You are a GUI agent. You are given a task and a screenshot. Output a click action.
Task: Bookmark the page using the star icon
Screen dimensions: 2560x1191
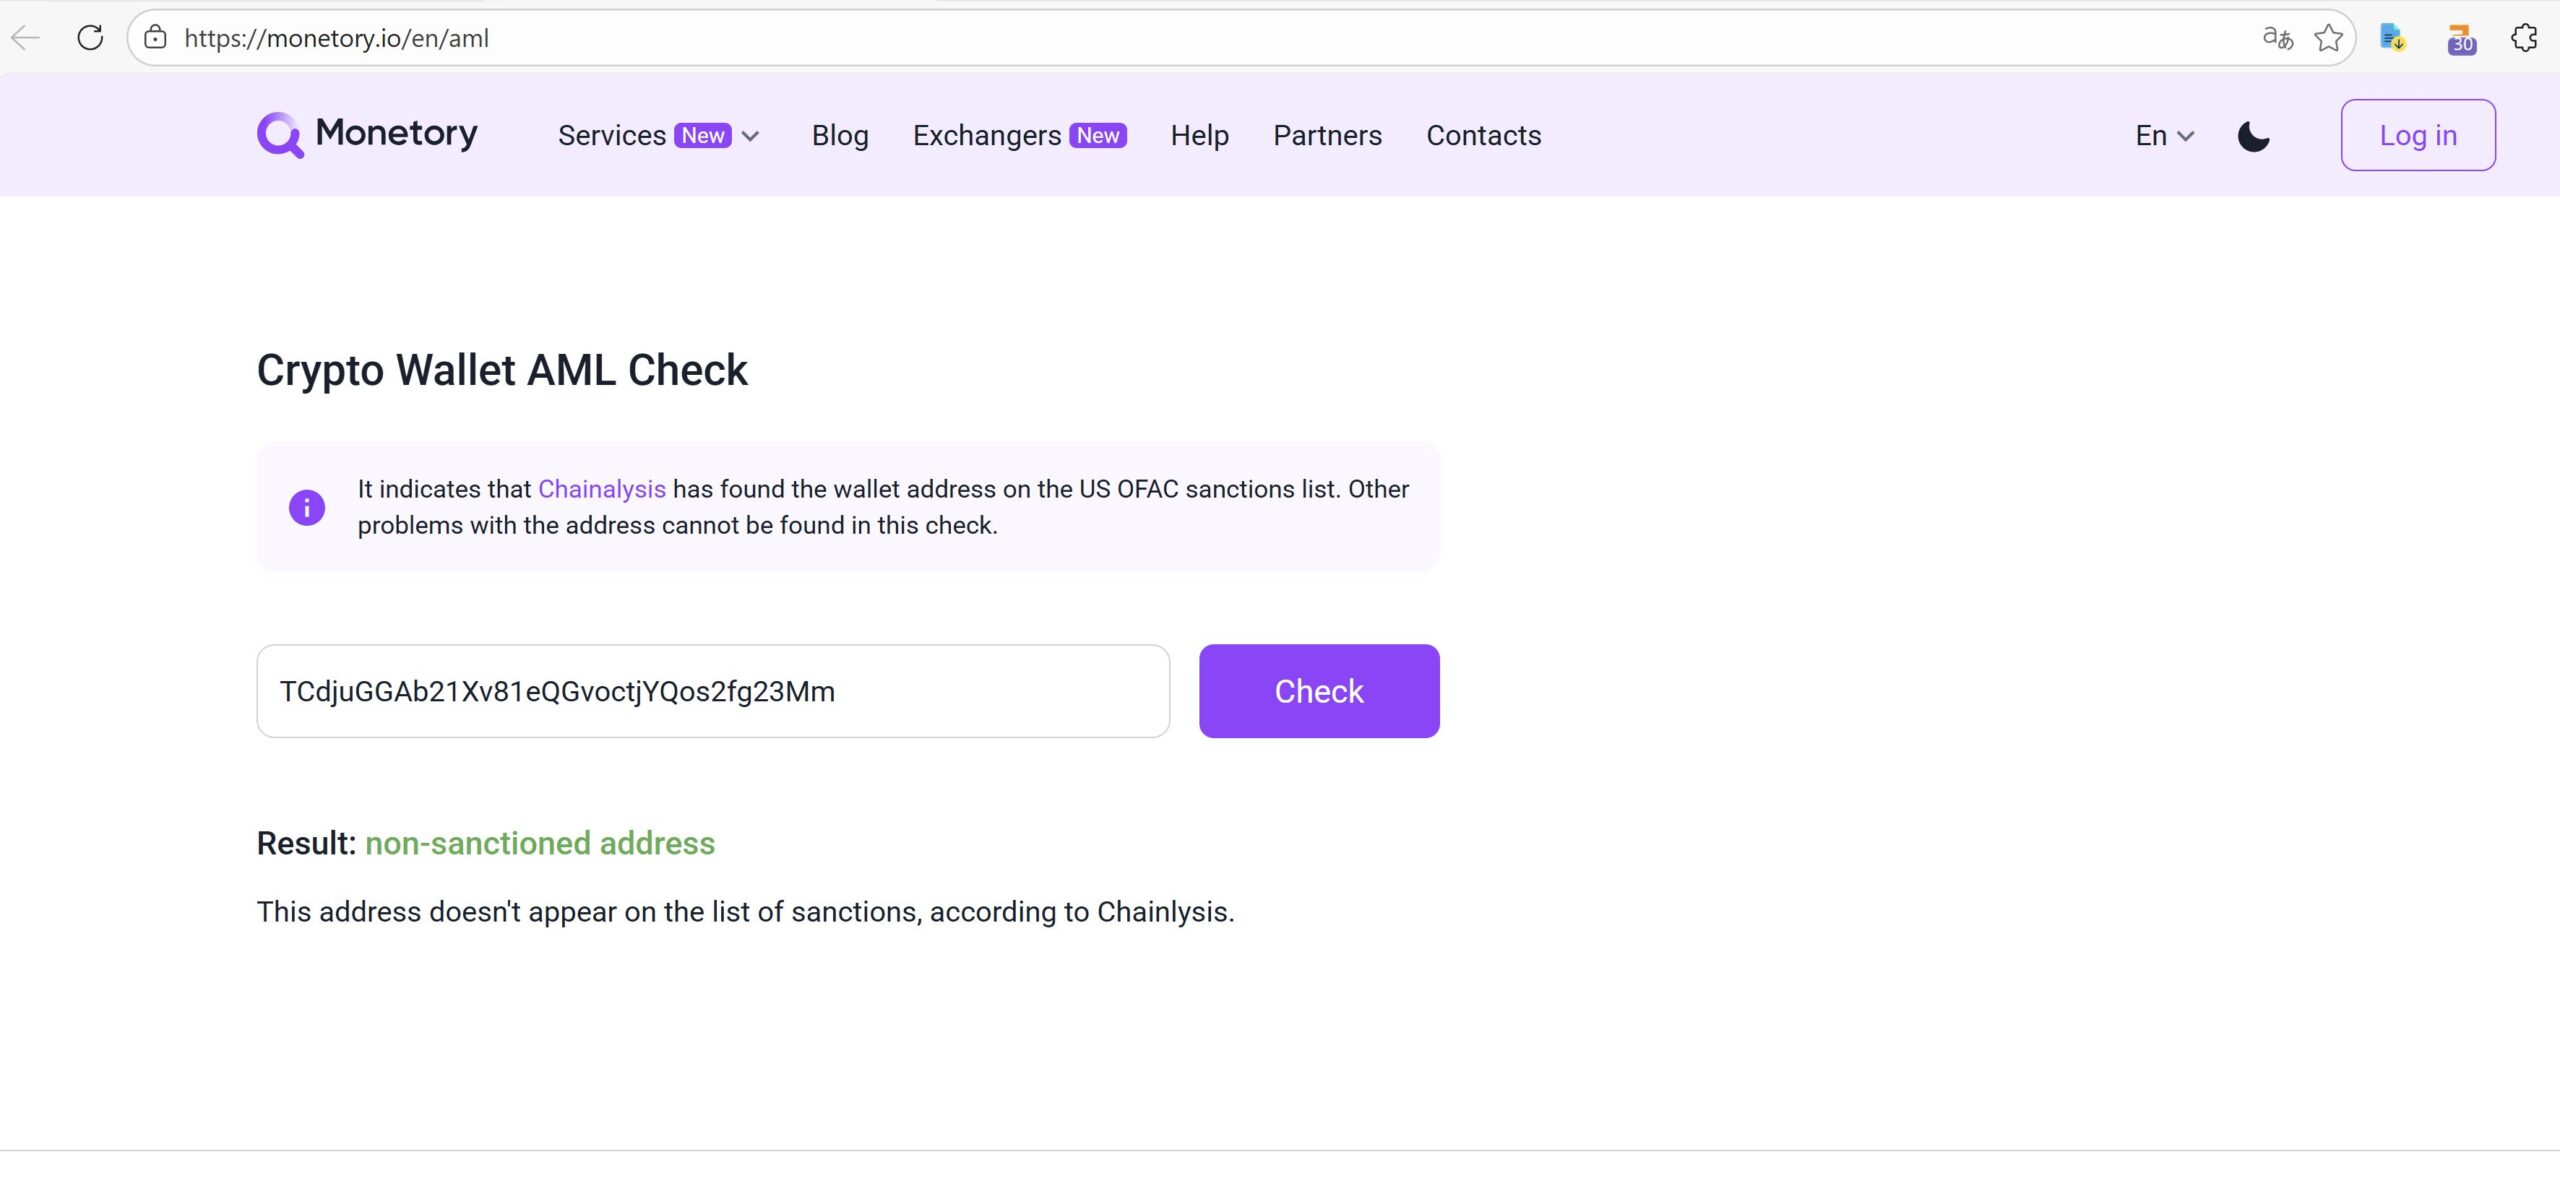pyautogui.click(x=2330, y=38)
